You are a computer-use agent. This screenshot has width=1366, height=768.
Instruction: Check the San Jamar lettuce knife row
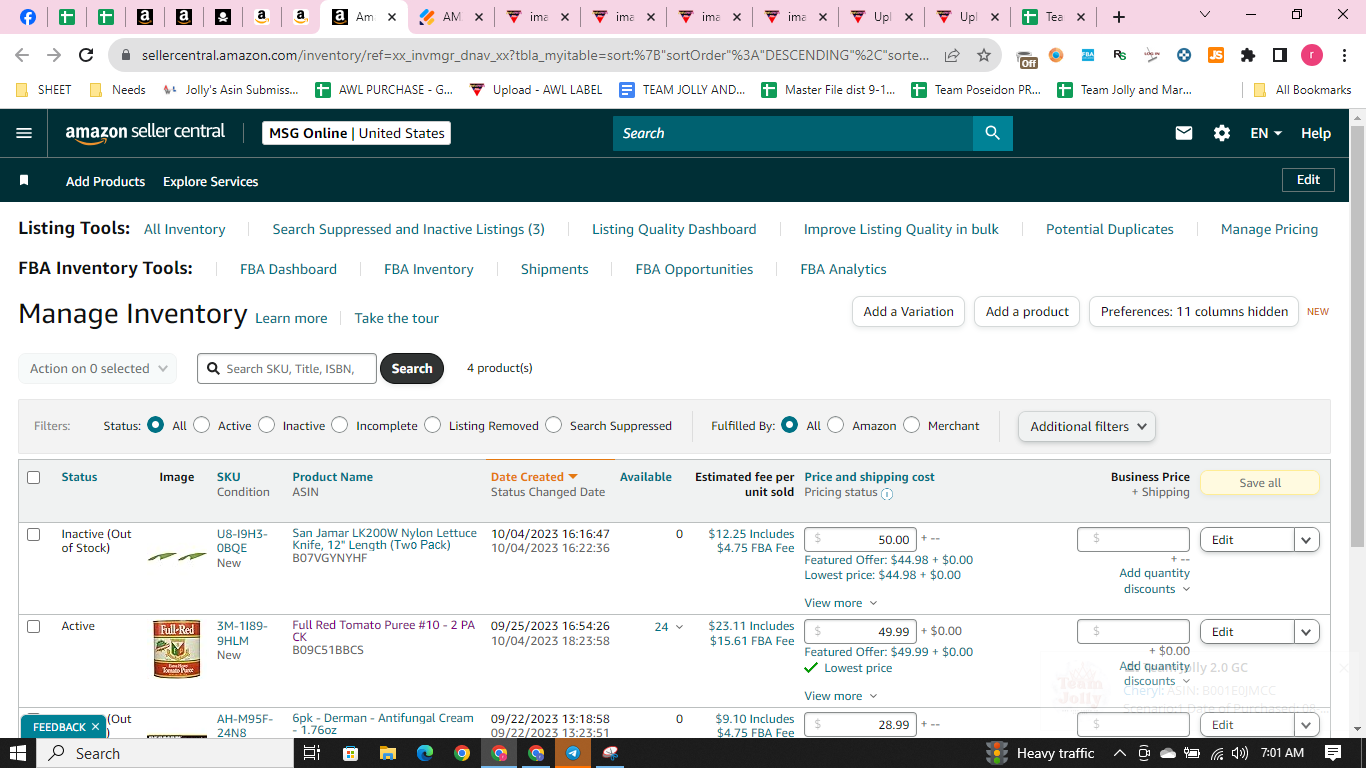pyautogui.click(x=33, y=534)
